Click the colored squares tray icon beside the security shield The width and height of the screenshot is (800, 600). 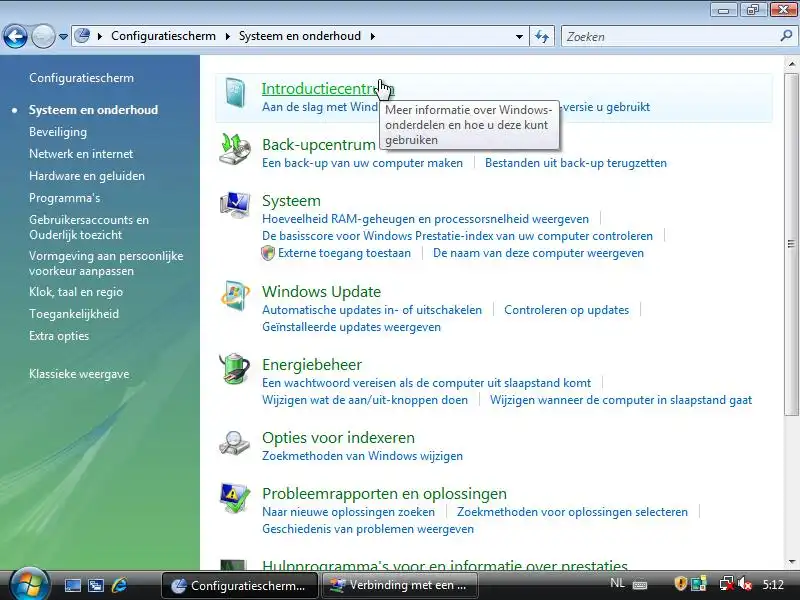click(x=698, y=584)
